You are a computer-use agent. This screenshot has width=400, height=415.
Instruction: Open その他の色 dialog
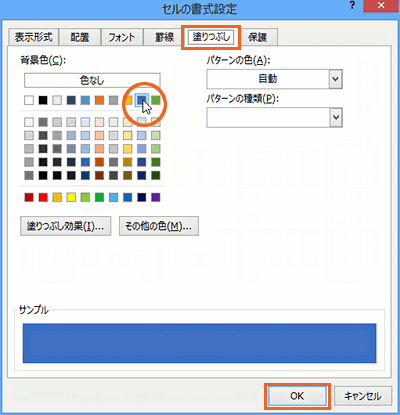click(159, 226)
